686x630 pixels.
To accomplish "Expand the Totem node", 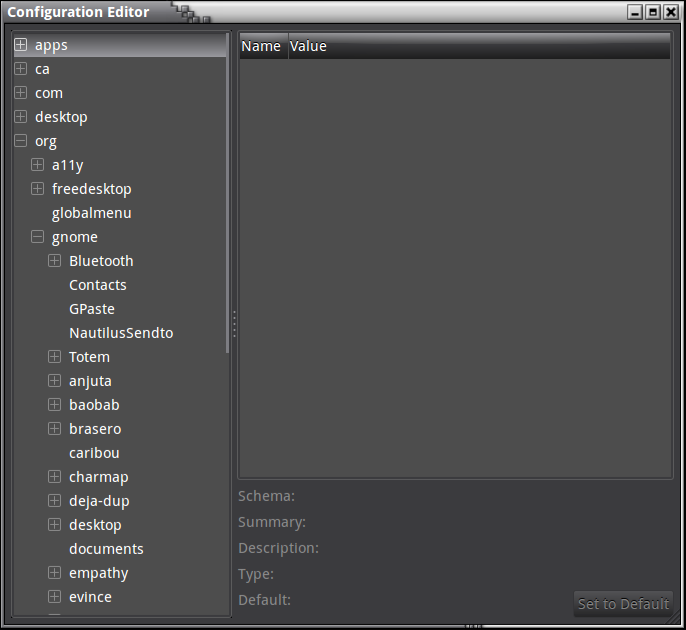I will 54,357.
